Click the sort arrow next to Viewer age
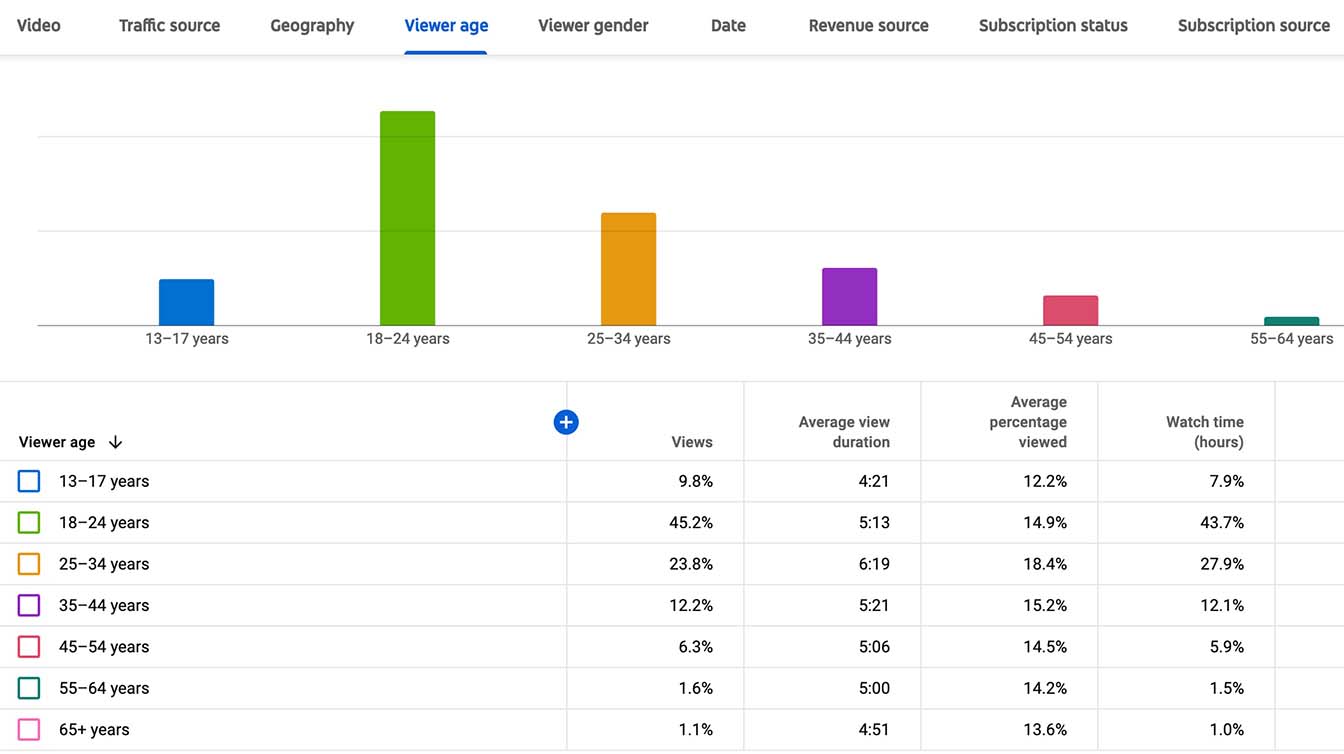The height and width of the screenshot is (754, 1344). point(115,442)
